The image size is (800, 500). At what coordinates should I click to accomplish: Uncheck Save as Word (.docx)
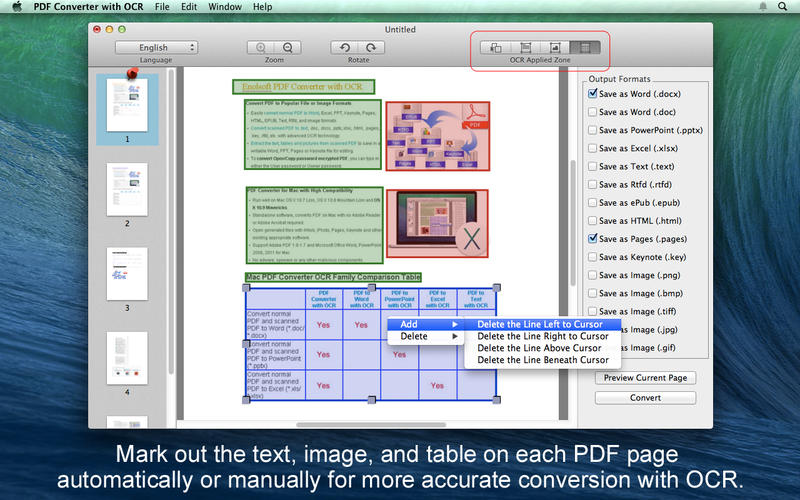click(594, 93)
